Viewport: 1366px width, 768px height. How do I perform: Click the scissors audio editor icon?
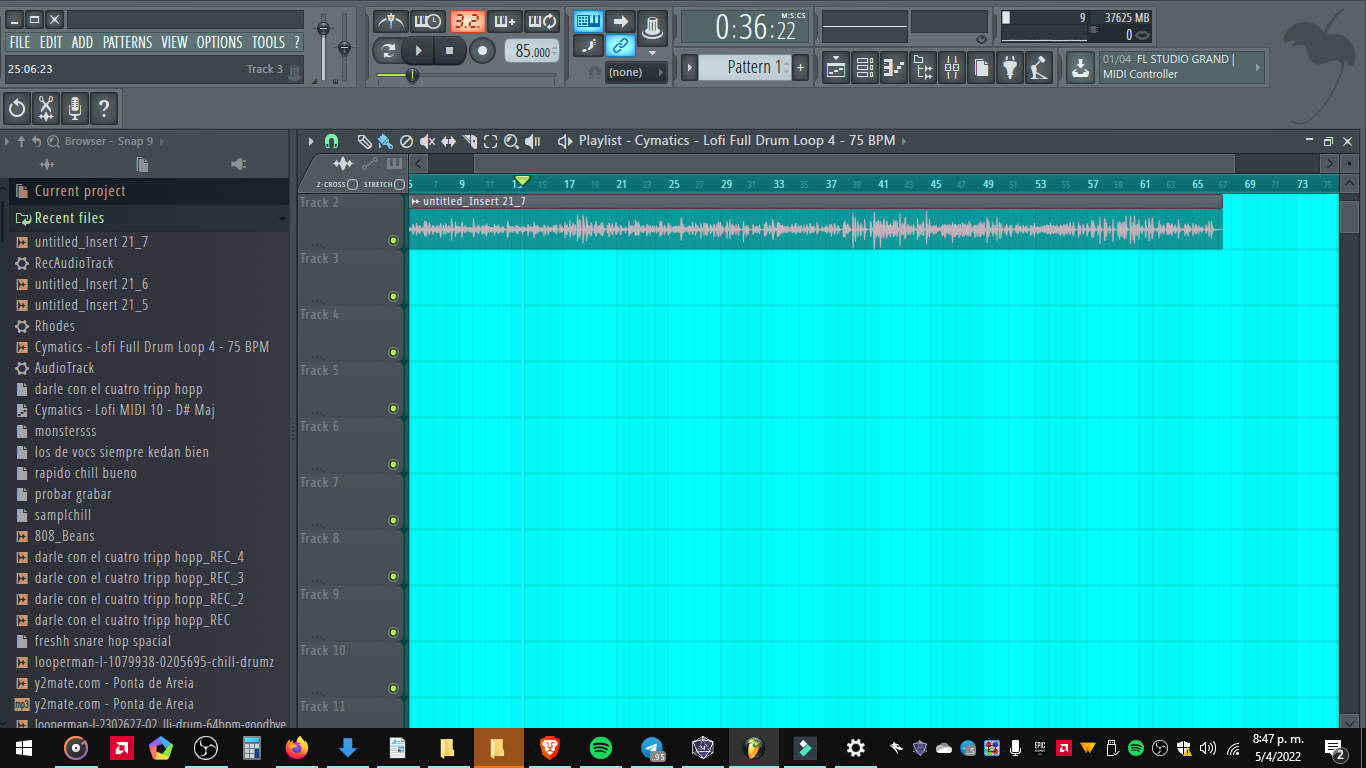pyautogui.click(x=46, y=108)
